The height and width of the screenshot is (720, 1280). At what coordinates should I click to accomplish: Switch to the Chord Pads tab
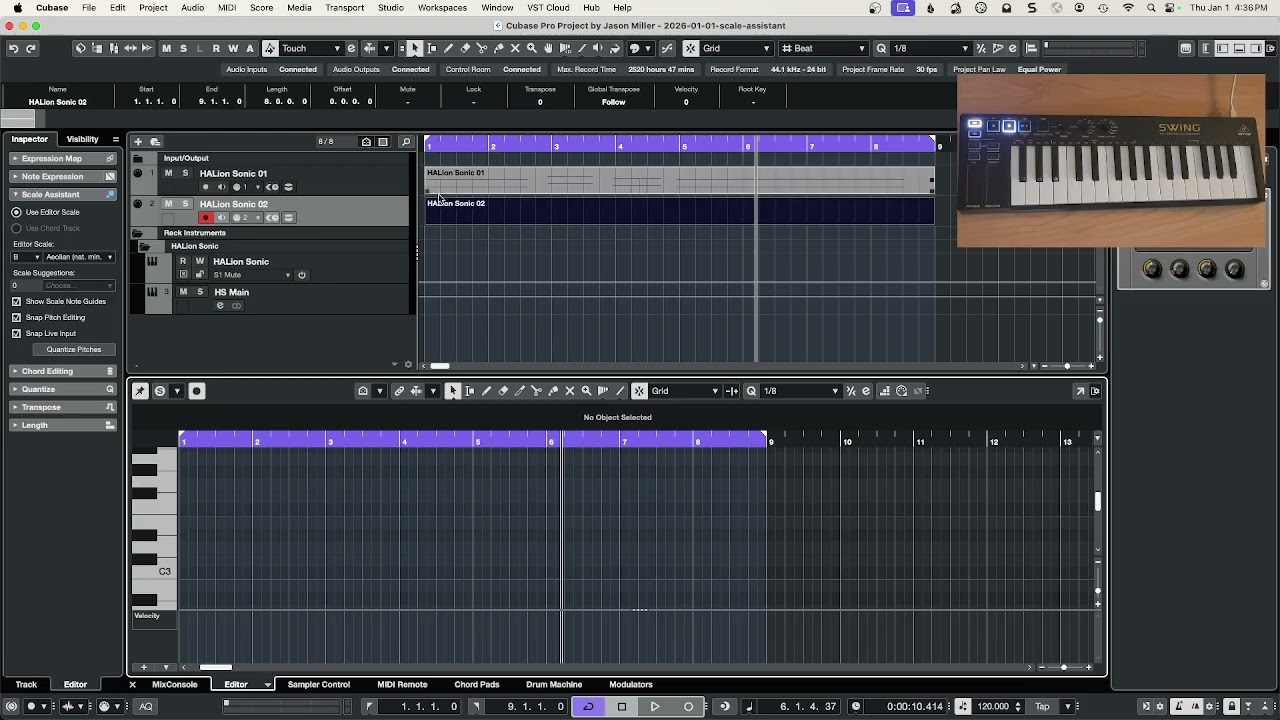coord(477,685)
